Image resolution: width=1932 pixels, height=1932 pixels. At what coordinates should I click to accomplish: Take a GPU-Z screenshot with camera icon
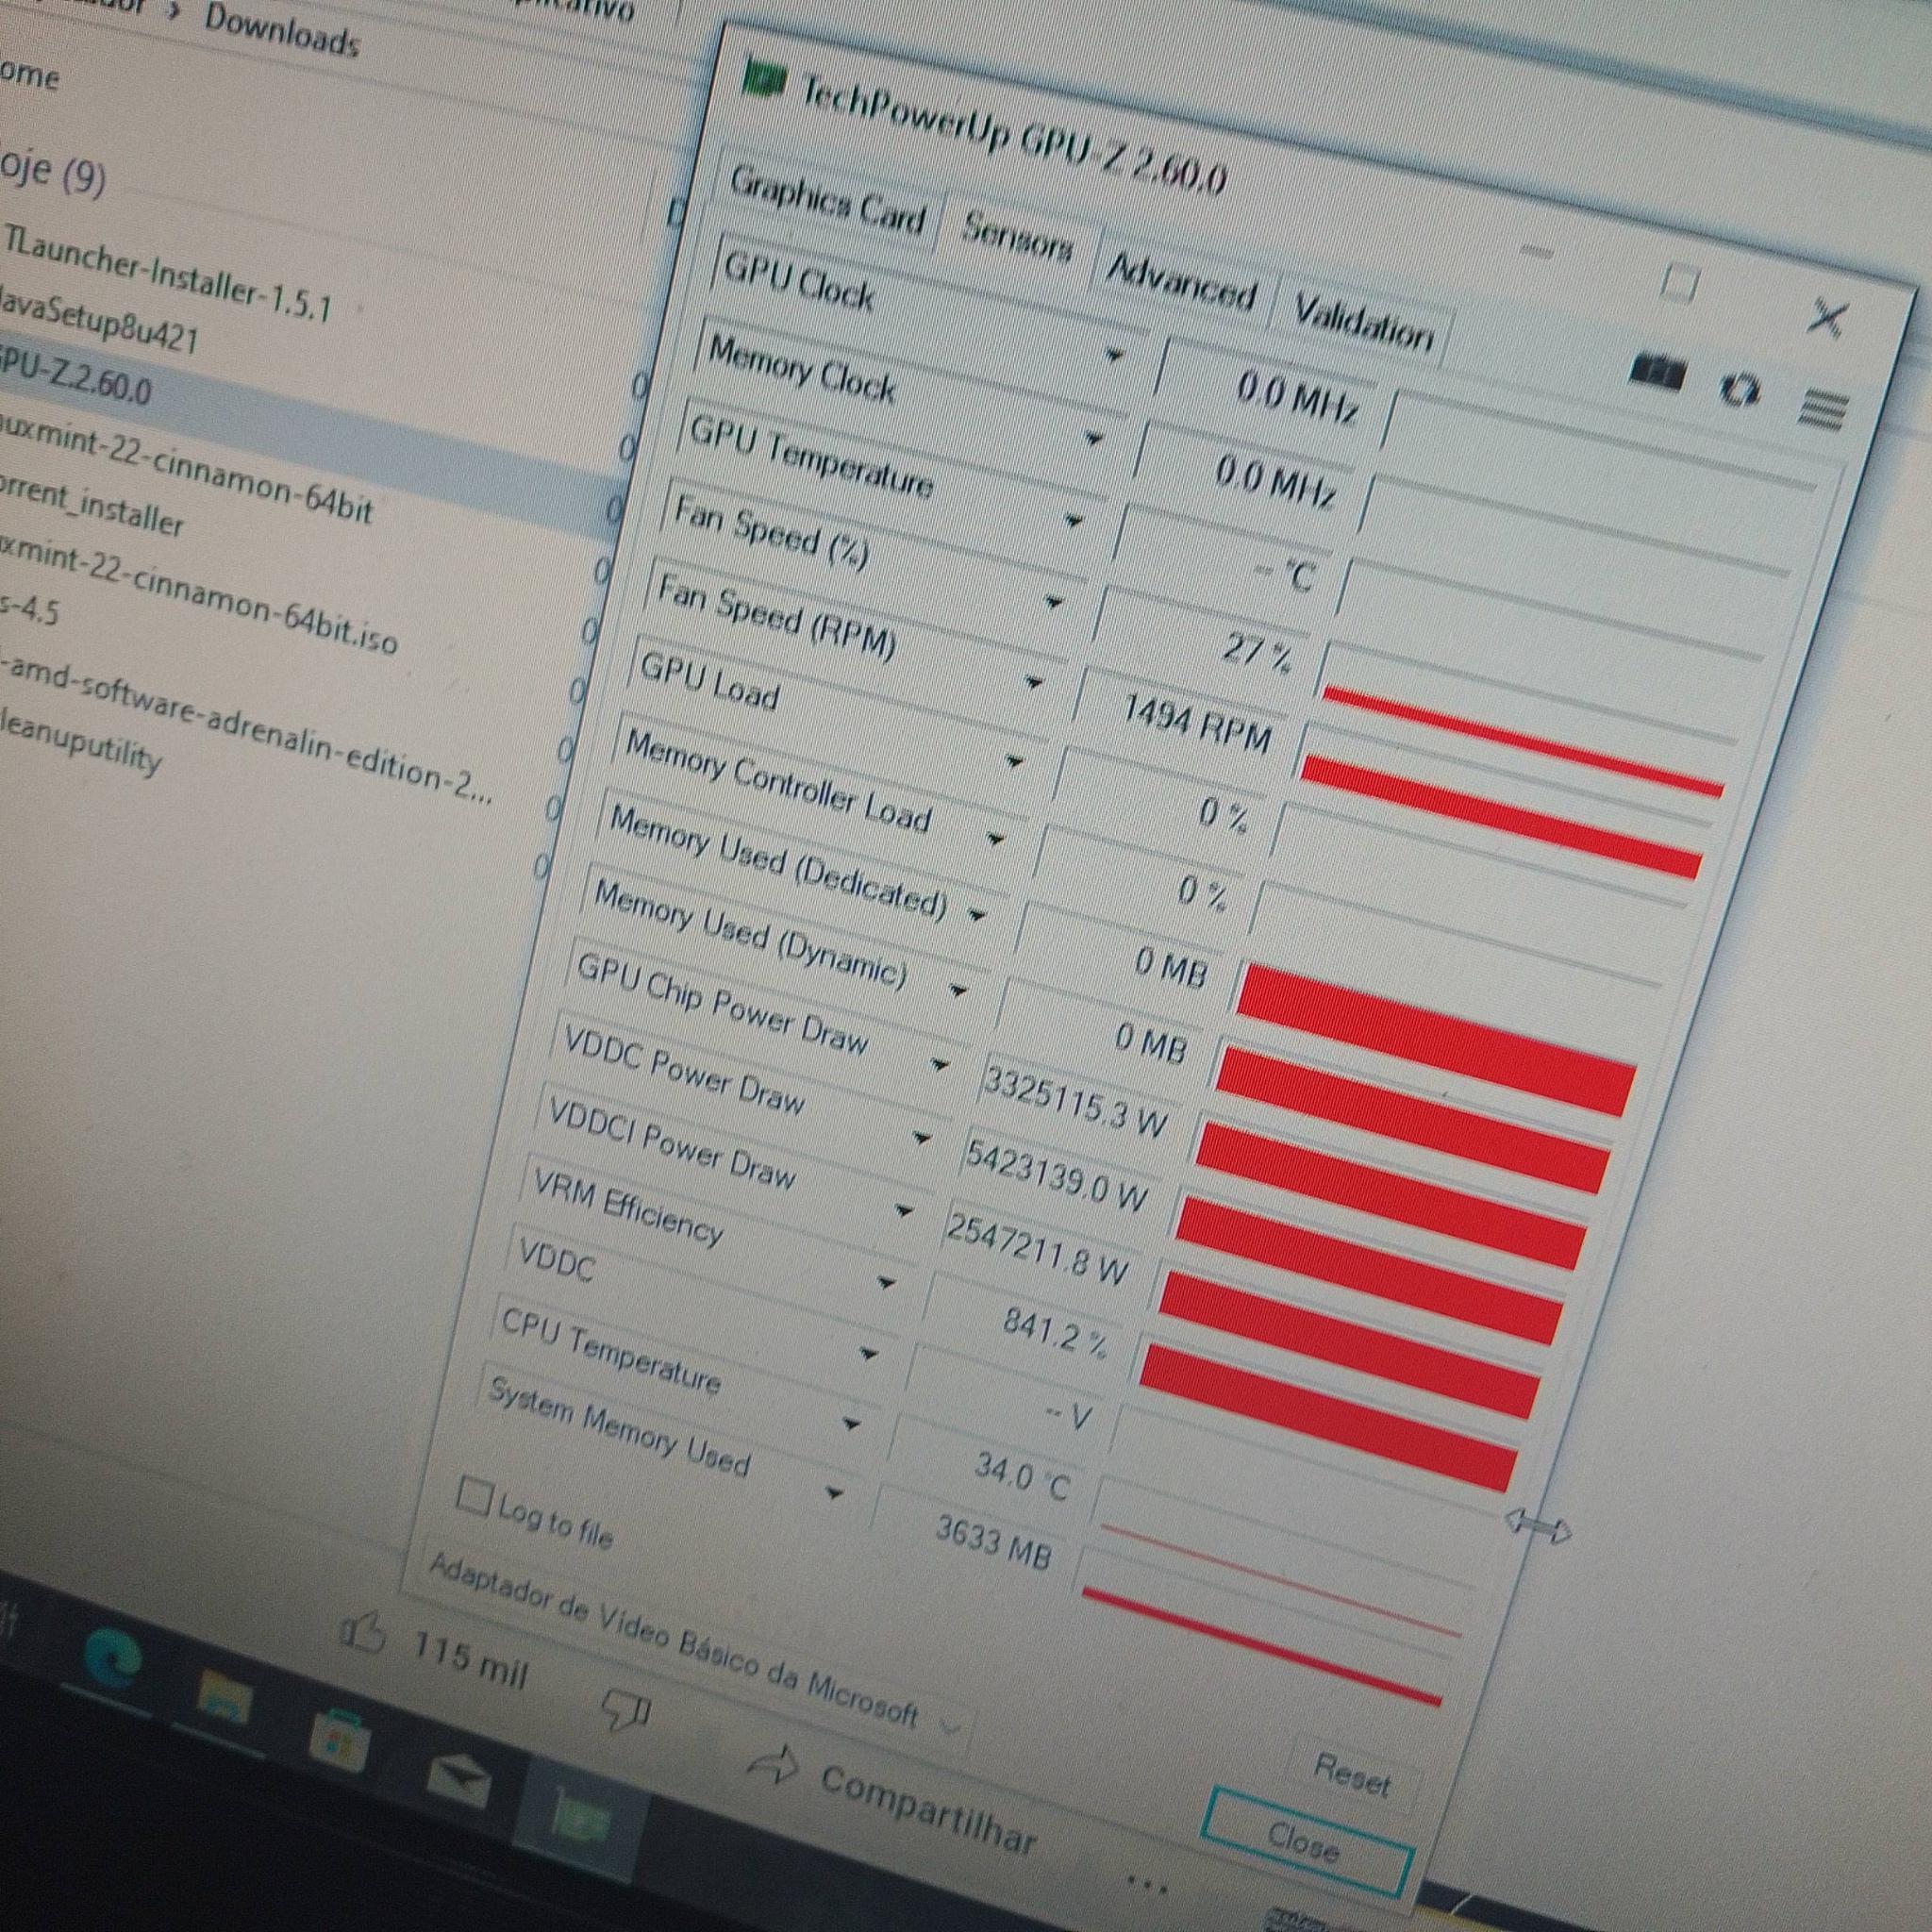pos(1657,373)
